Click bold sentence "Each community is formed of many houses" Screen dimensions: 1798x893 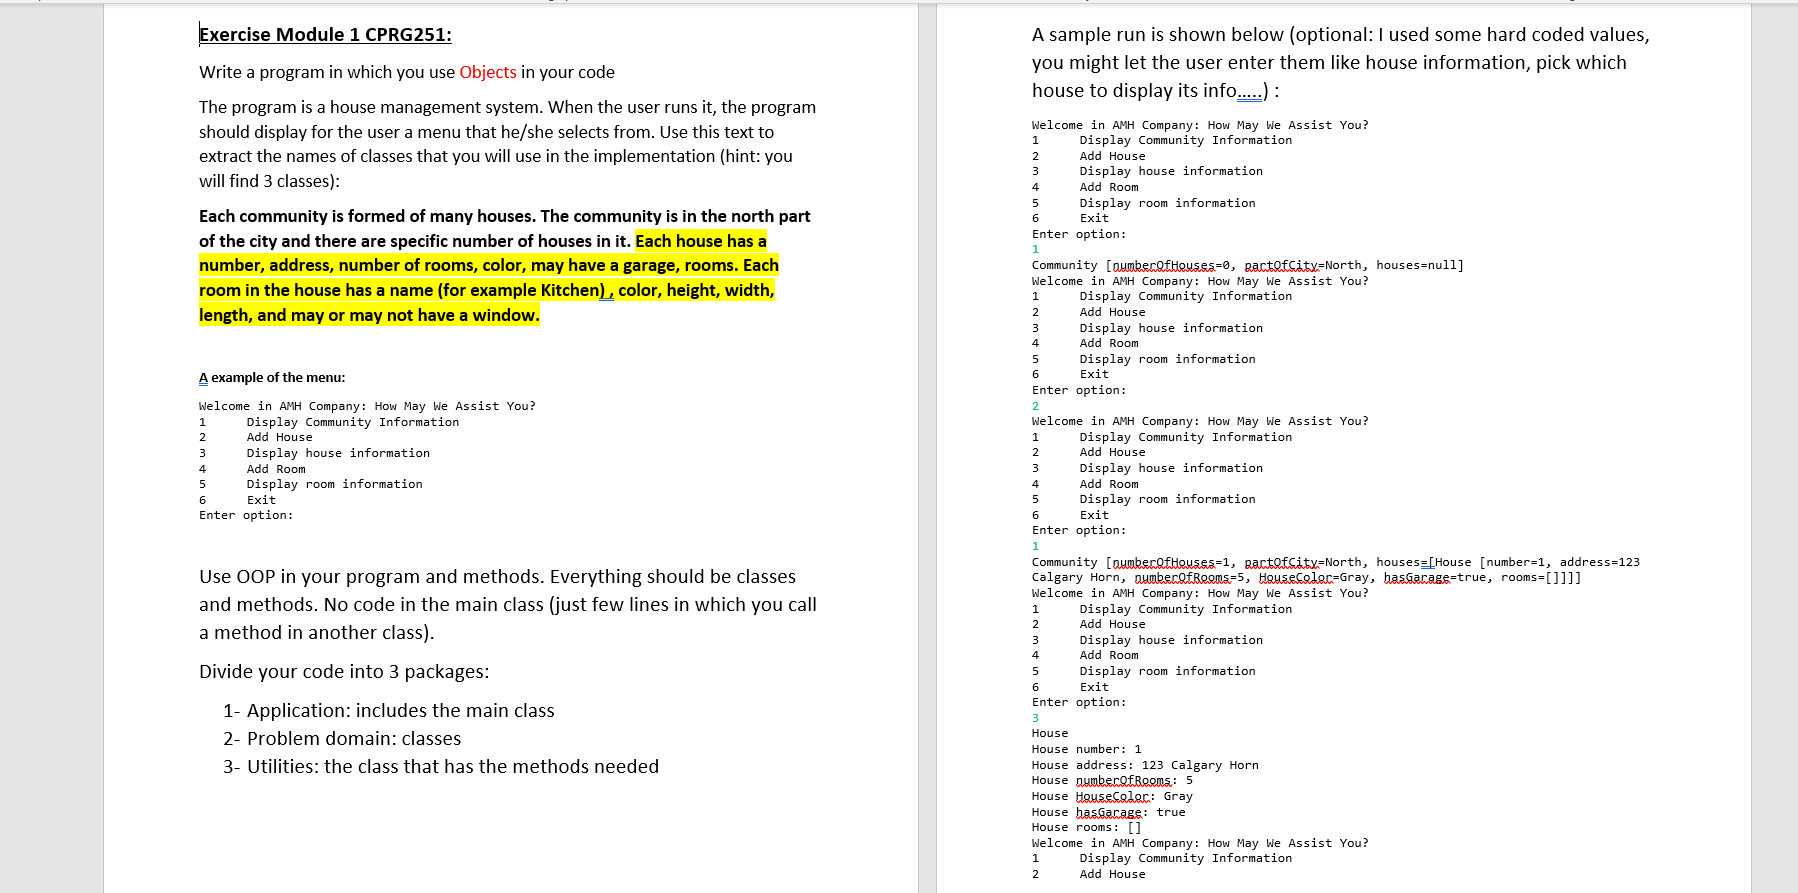[x=504, y=216]
